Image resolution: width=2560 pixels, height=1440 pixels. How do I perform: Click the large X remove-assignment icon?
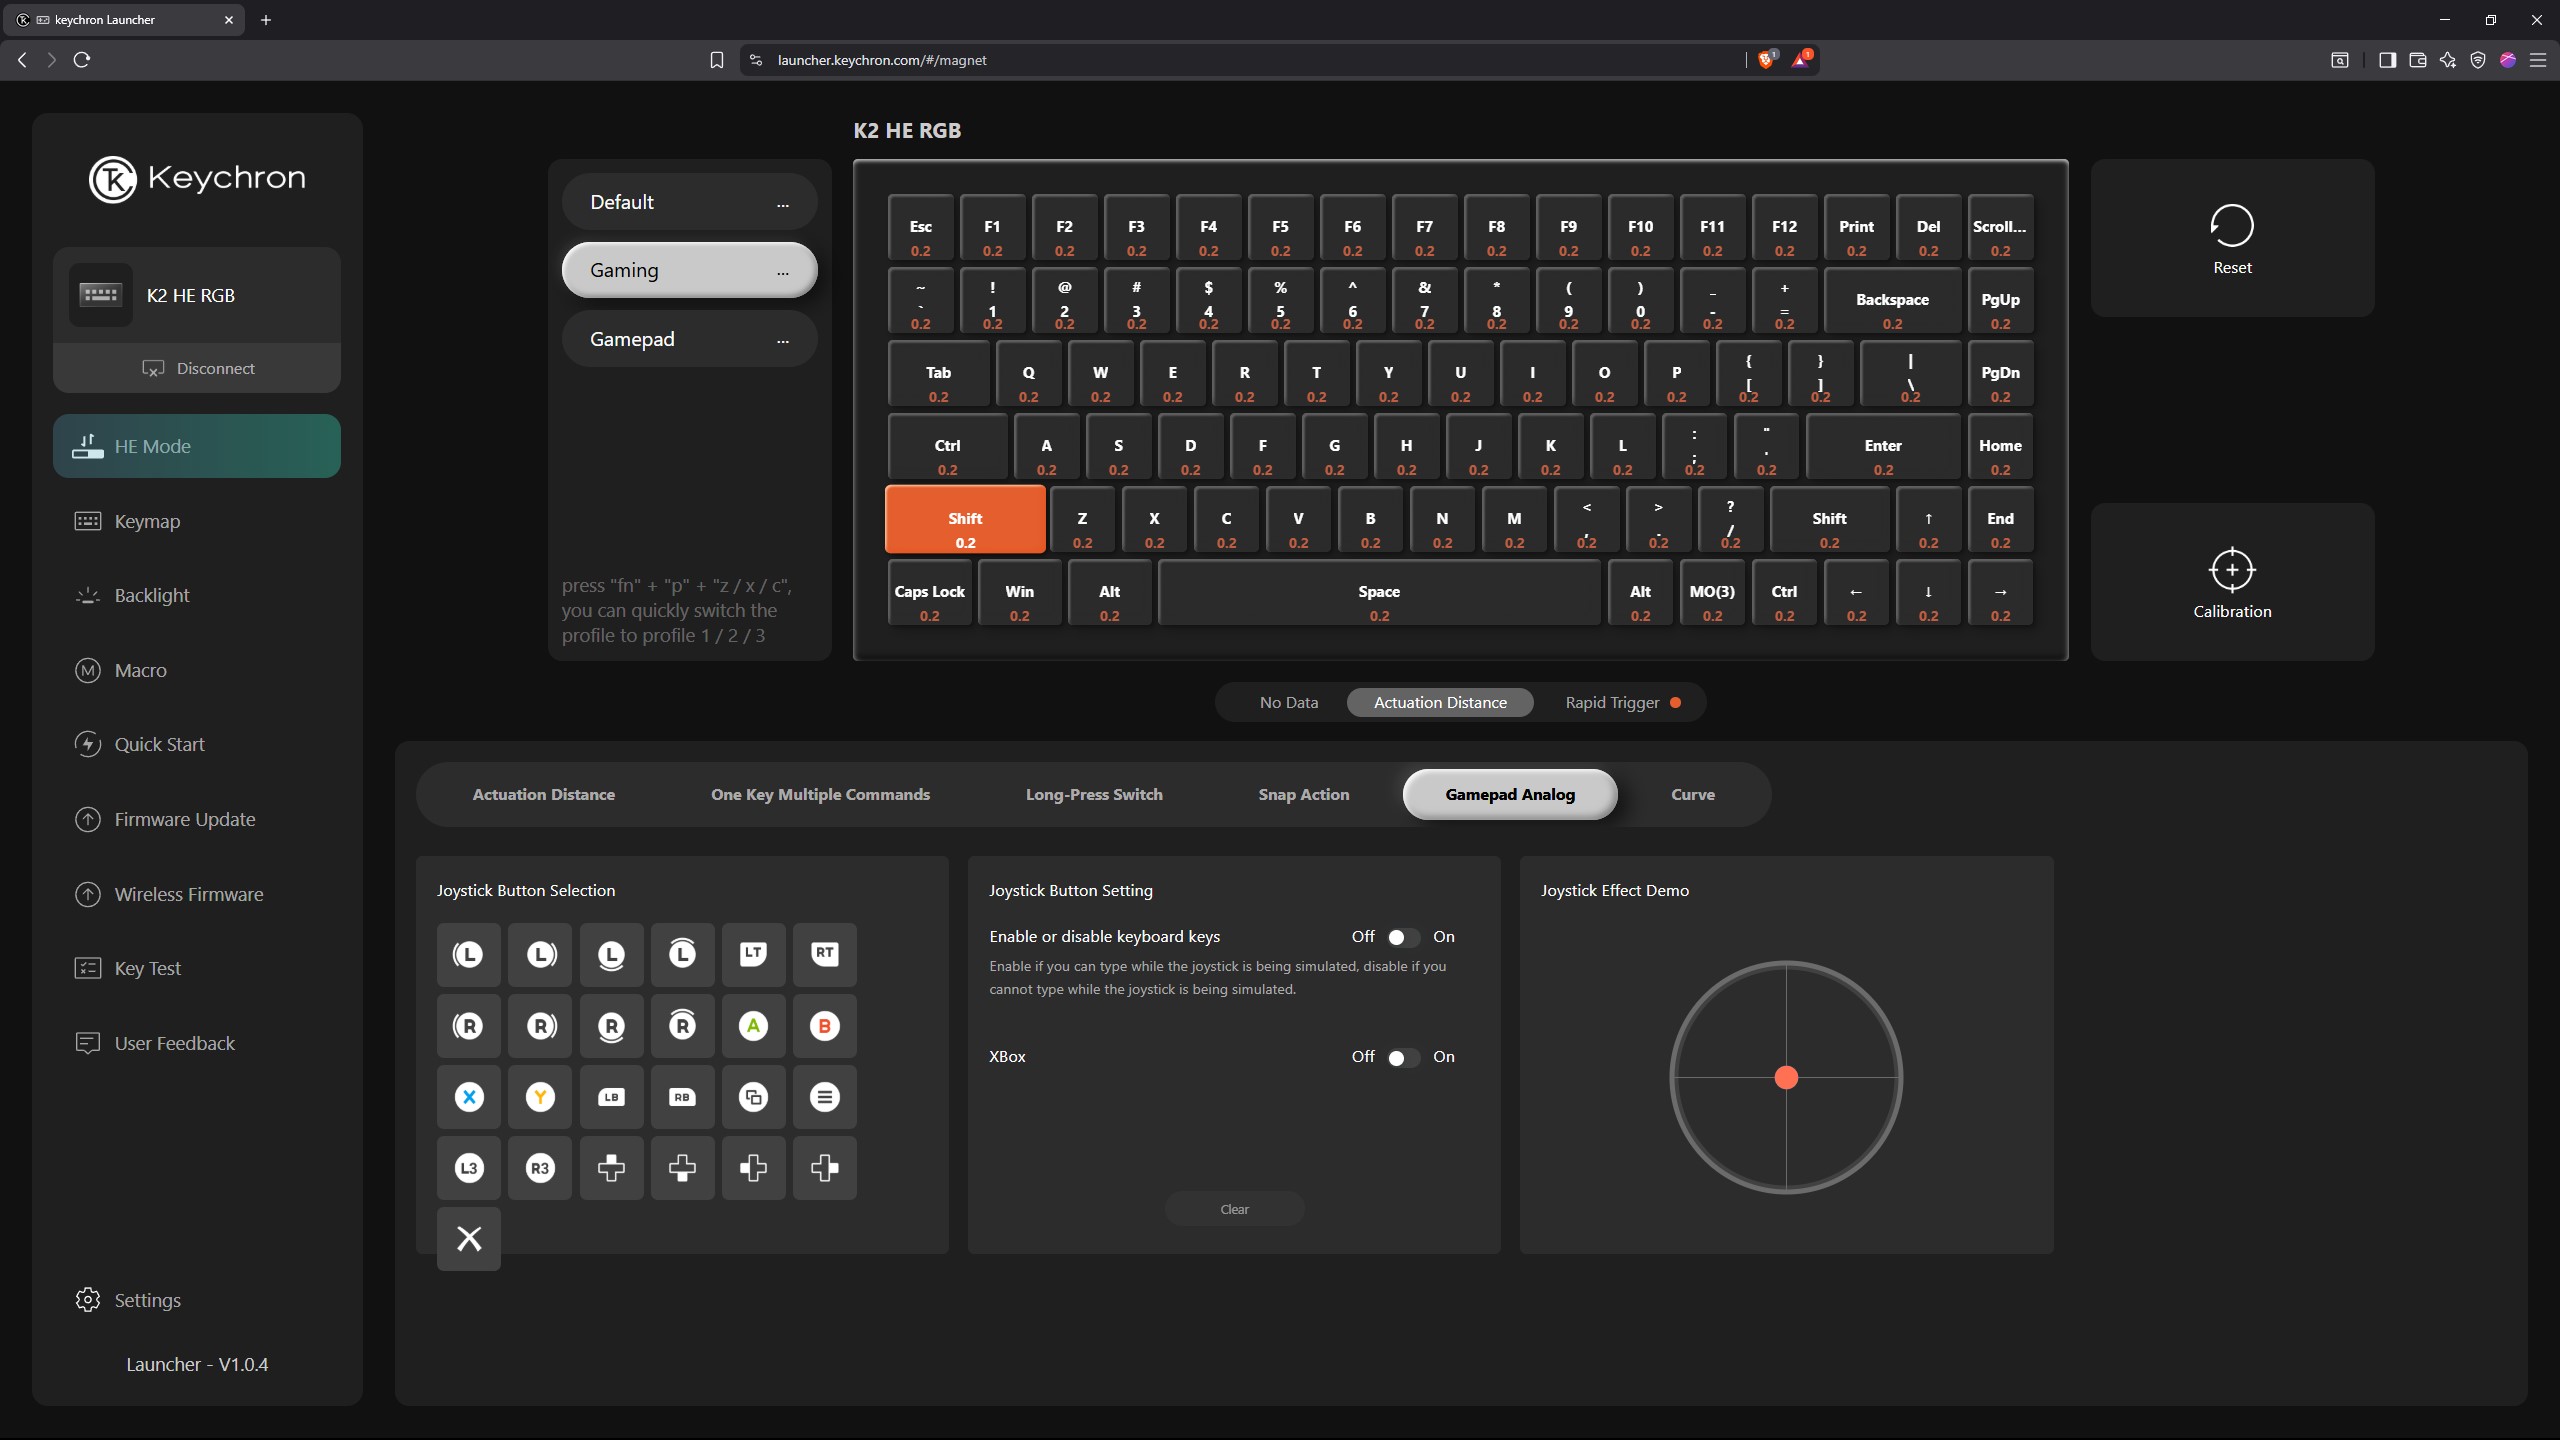469,1239
